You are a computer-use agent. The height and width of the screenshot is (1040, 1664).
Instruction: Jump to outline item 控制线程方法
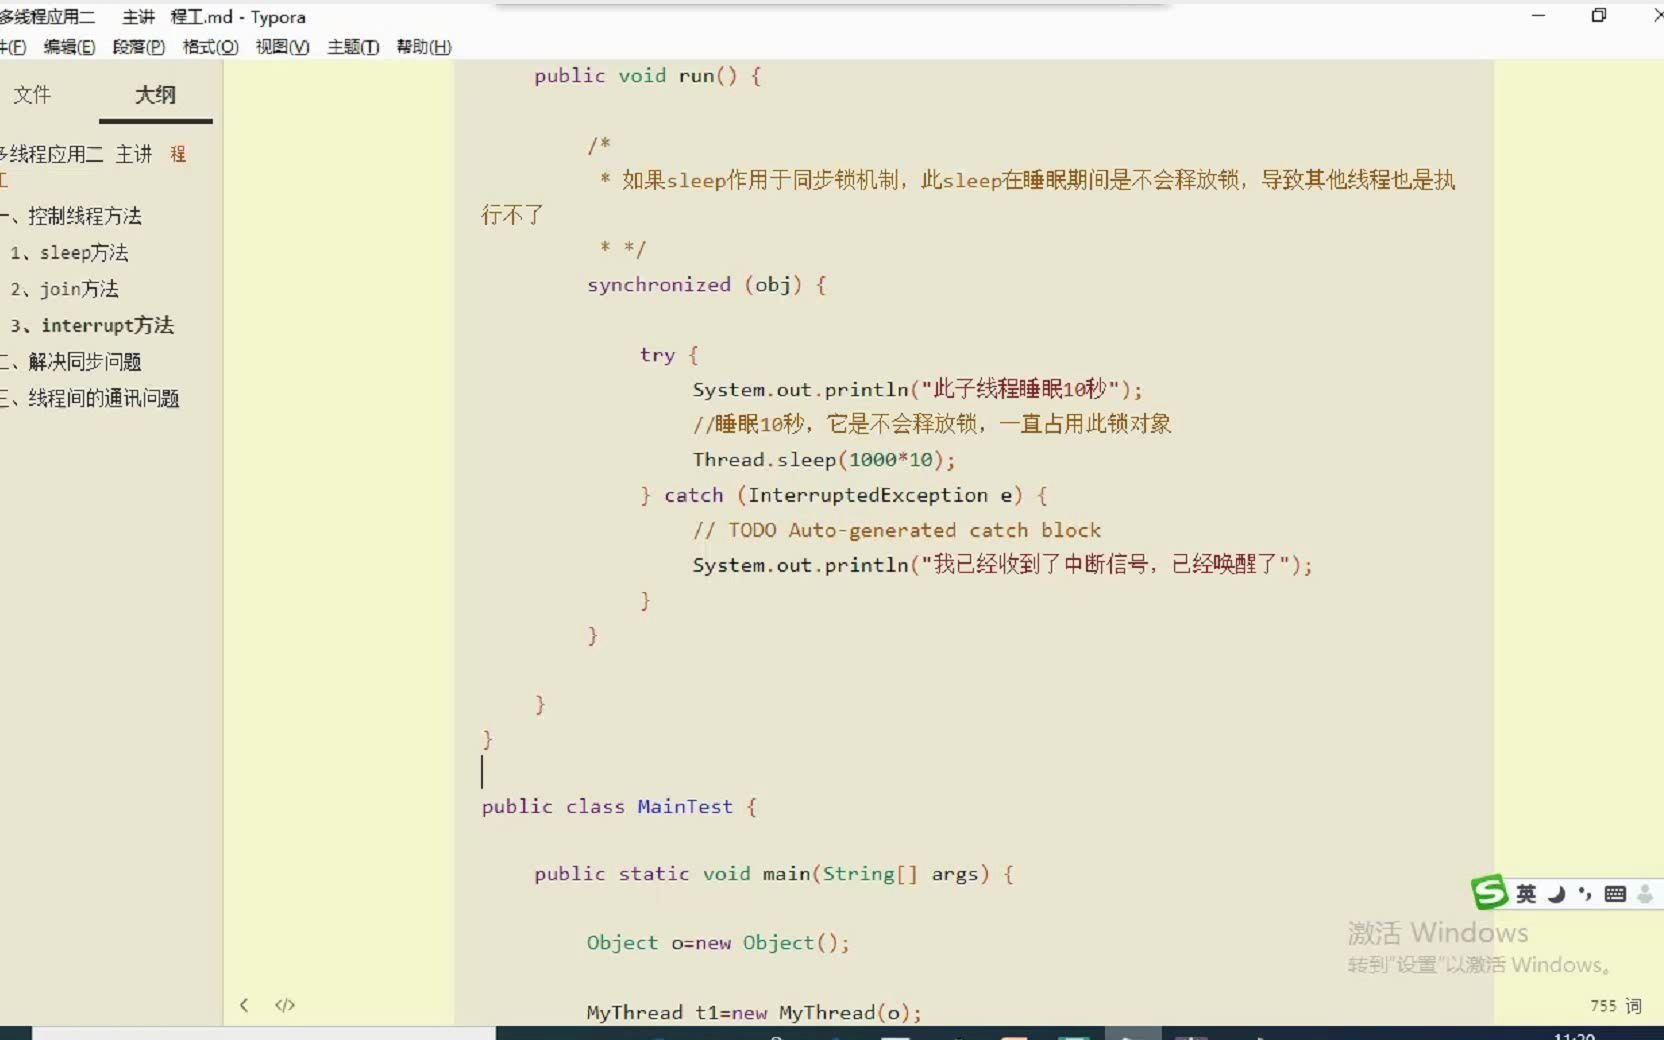(x=72, y=216)
